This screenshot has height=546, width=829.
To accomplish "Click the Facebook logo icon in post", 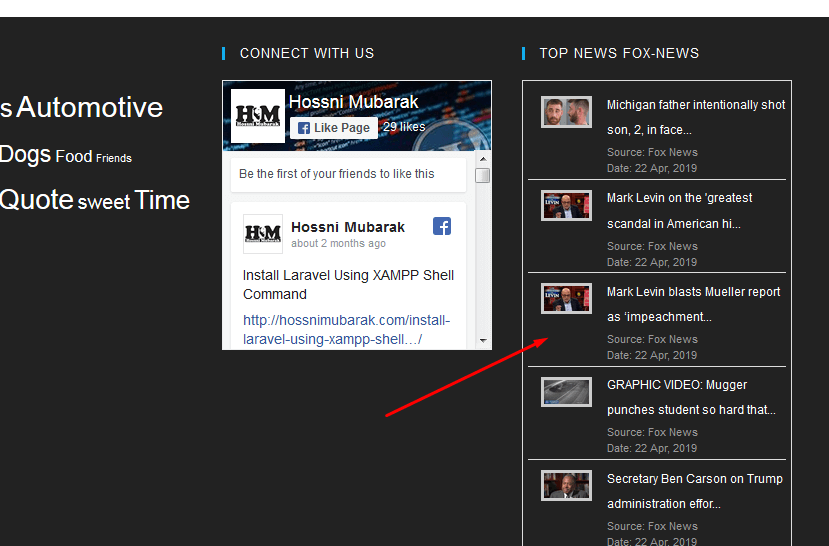I will [x=441, y=226].
